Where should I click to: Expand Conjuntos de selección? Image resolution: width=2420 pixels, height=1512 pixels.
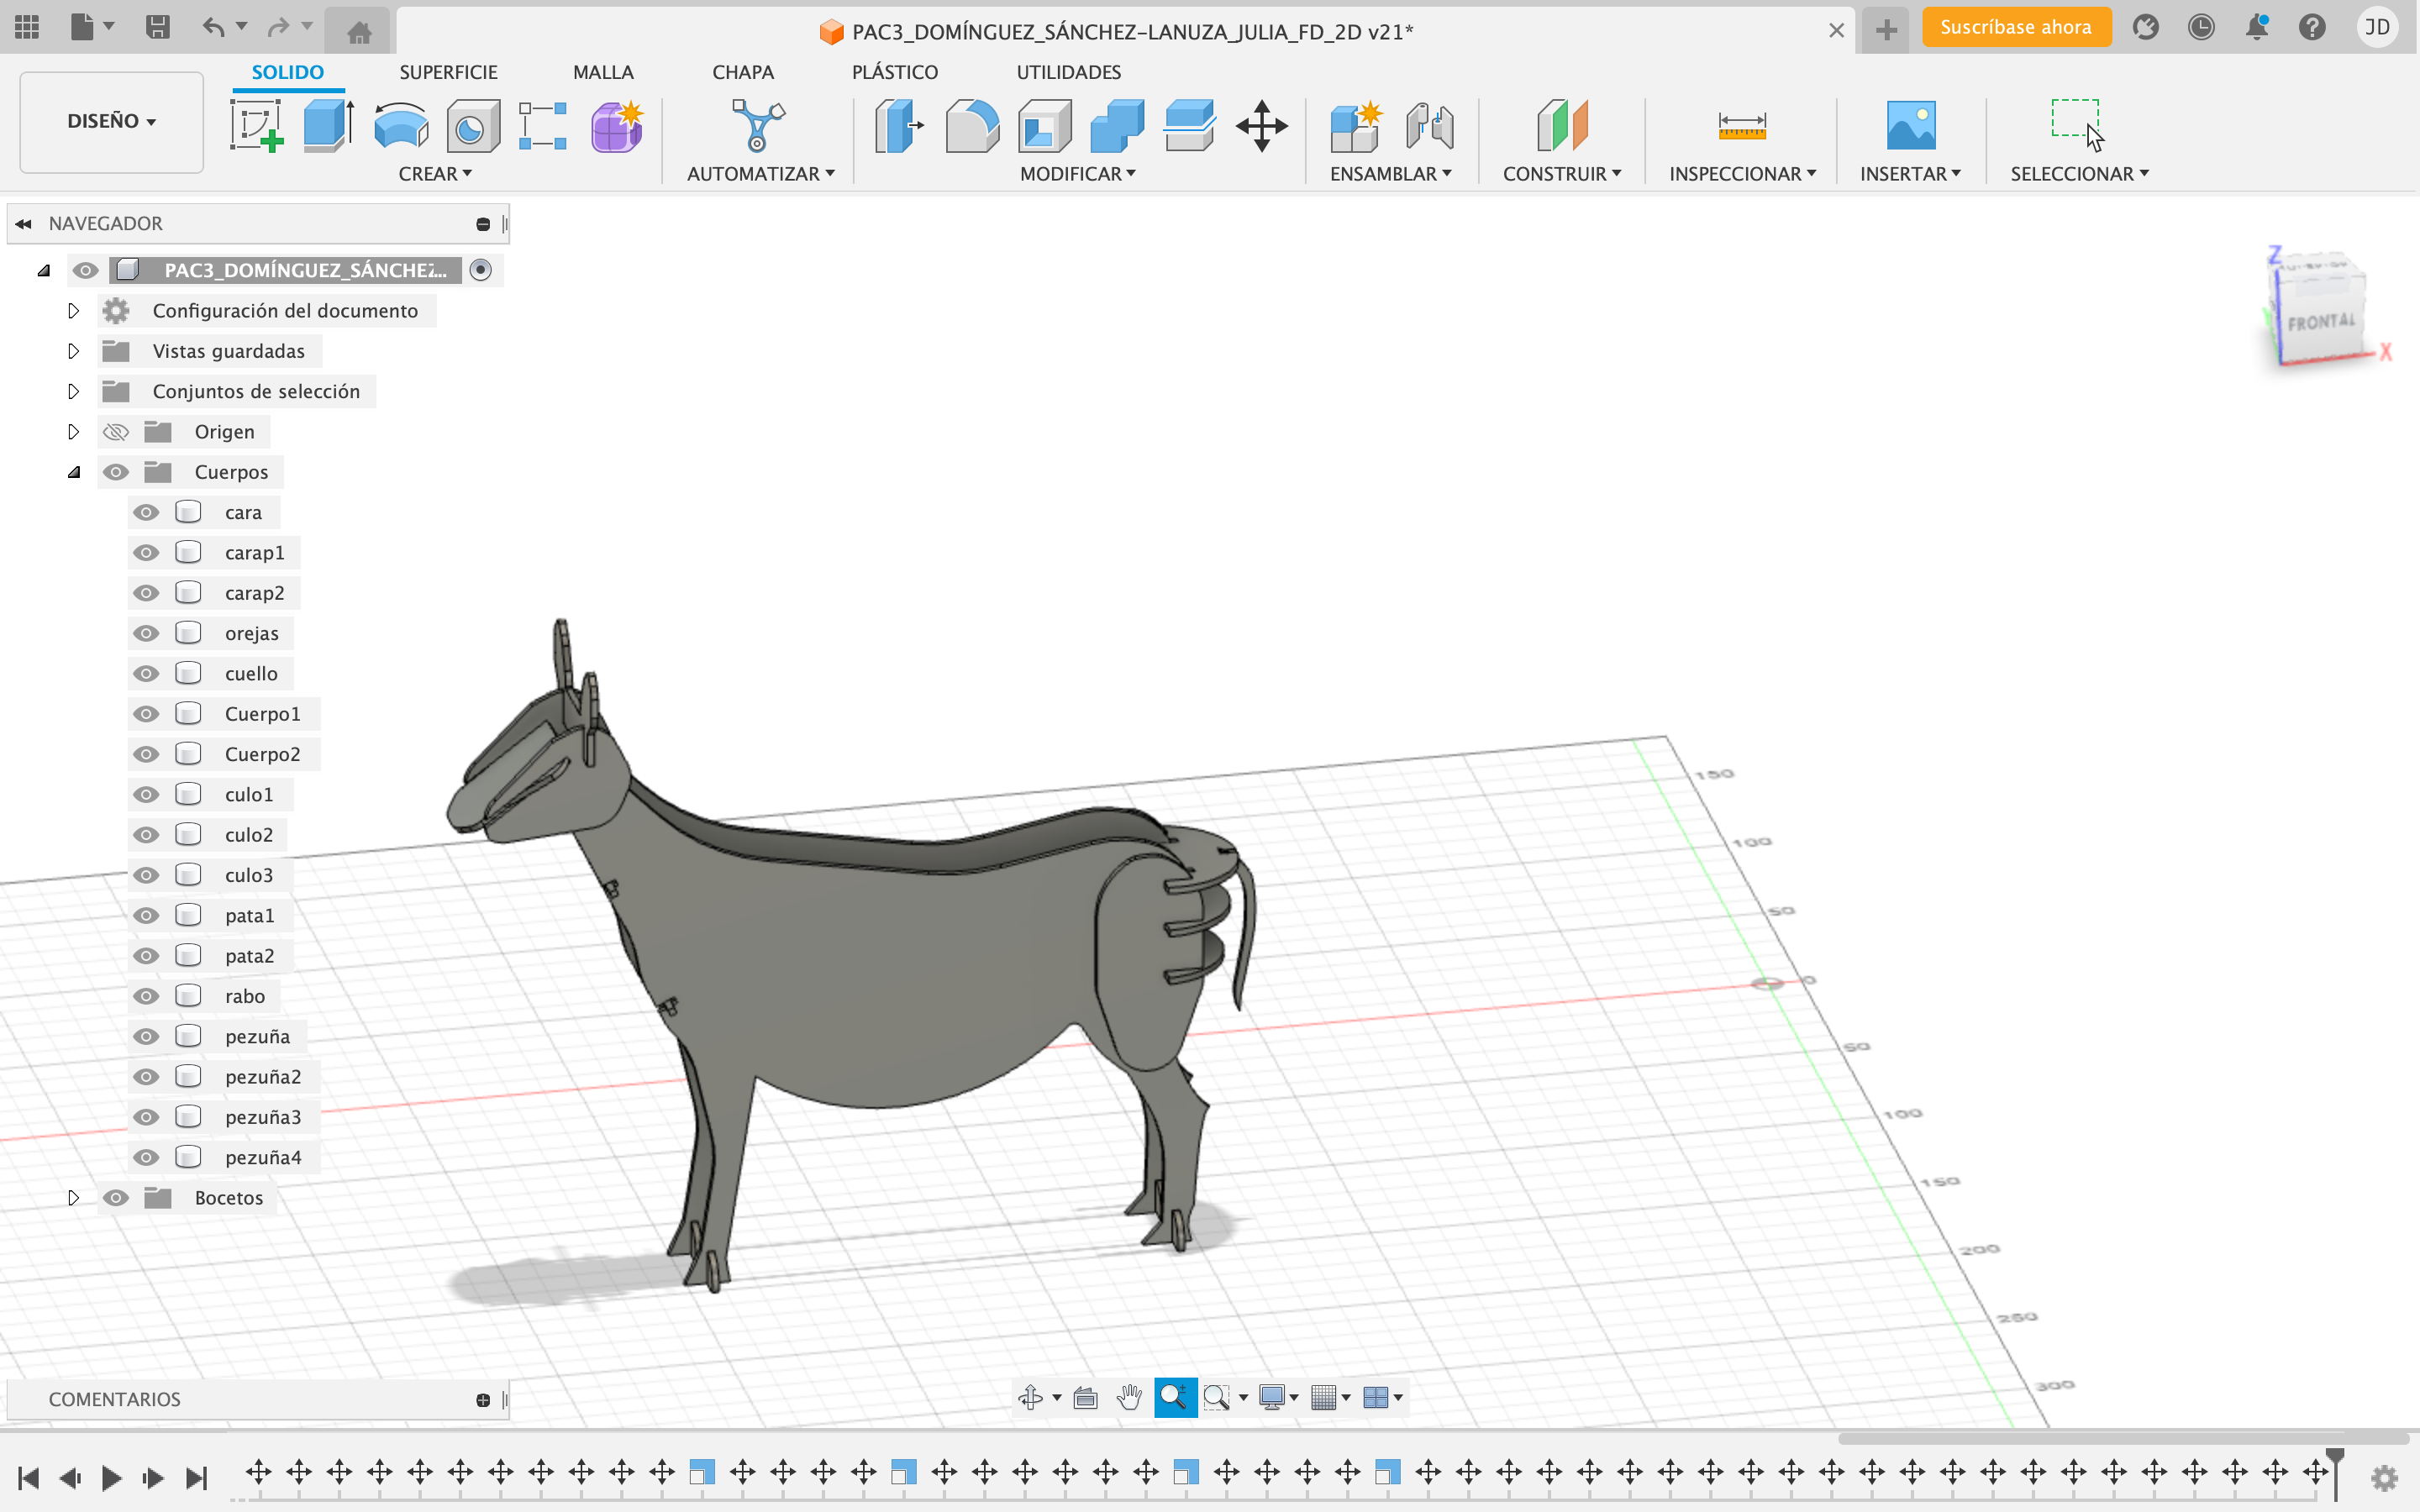[73, 391]
